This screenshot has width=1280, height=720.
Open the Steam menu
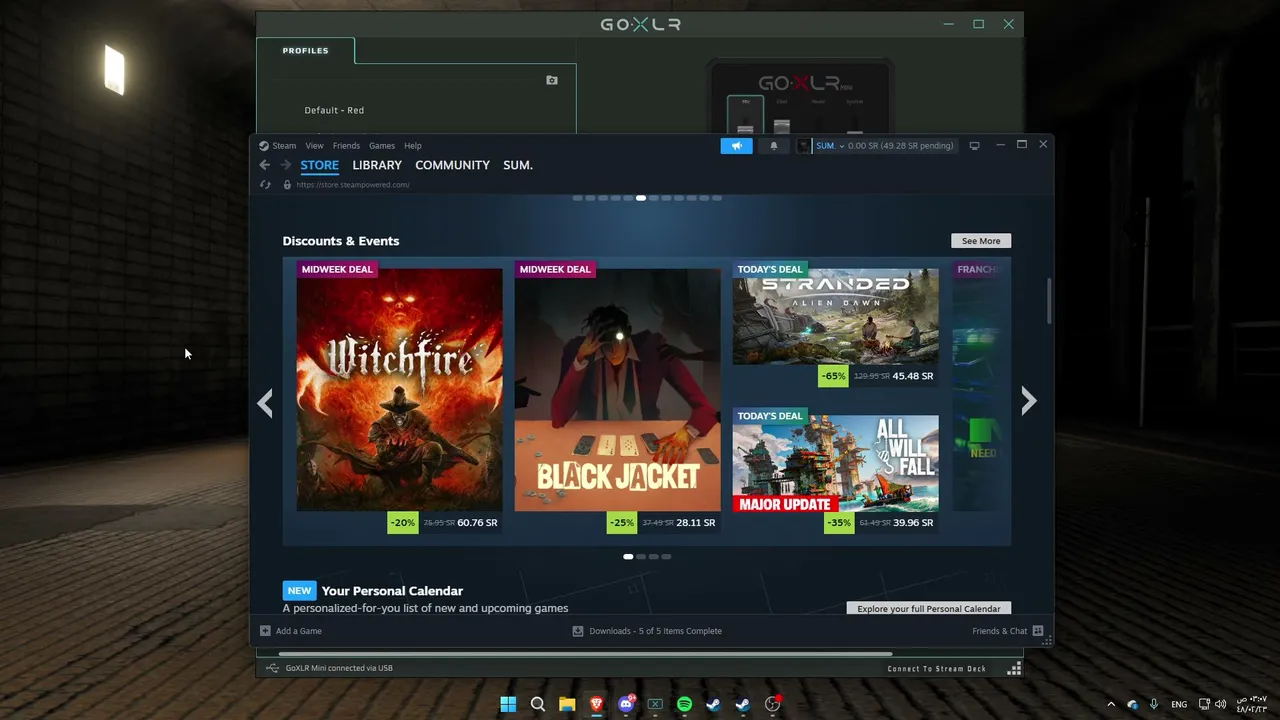[284, 146]
